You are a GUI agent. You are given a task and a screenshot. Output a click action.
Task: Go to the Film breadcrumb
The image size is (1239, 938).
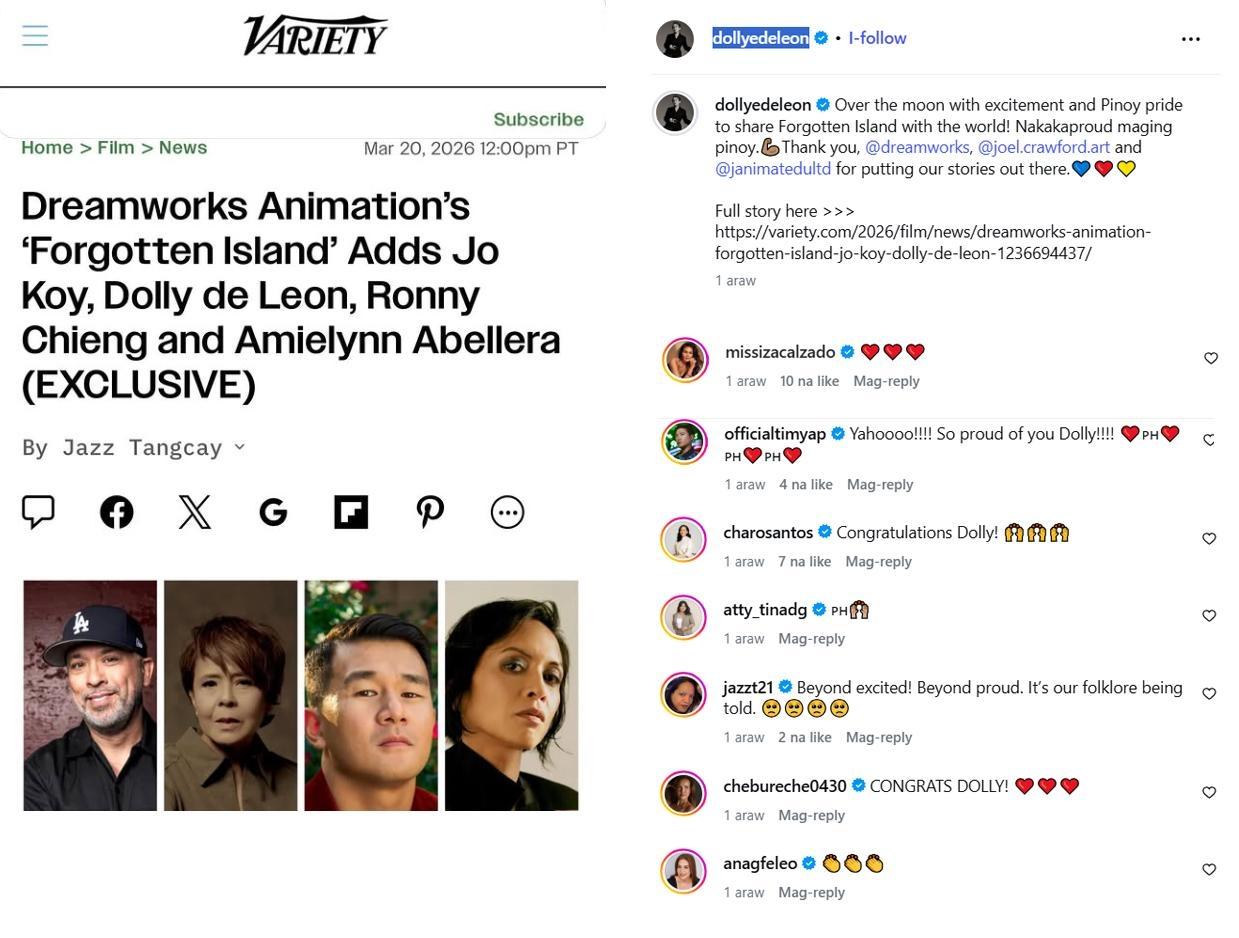pos(116,148)
